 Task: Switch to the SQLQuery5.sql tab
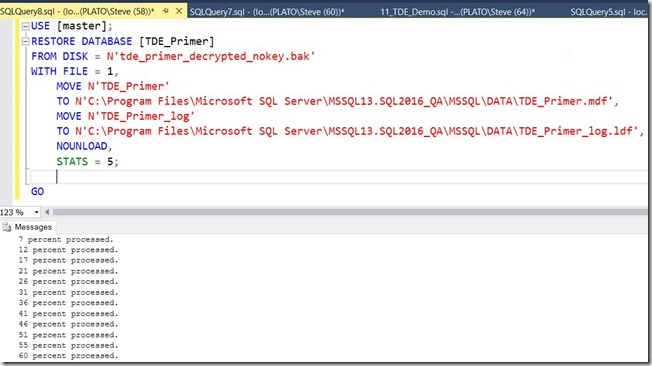click(x=608, y=12)
